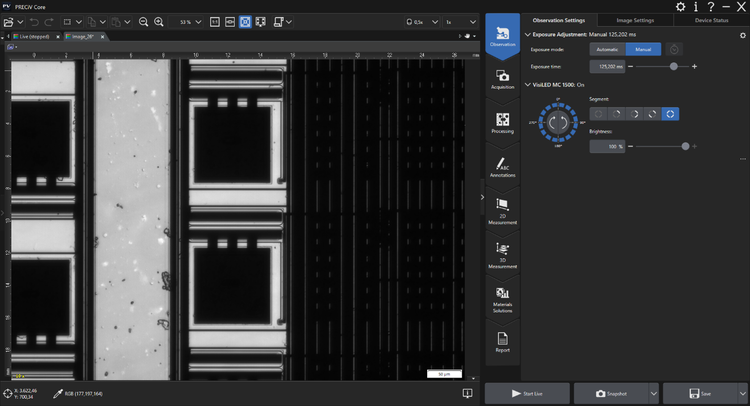Click the zoom out magnifier icon

pos(143,21)
